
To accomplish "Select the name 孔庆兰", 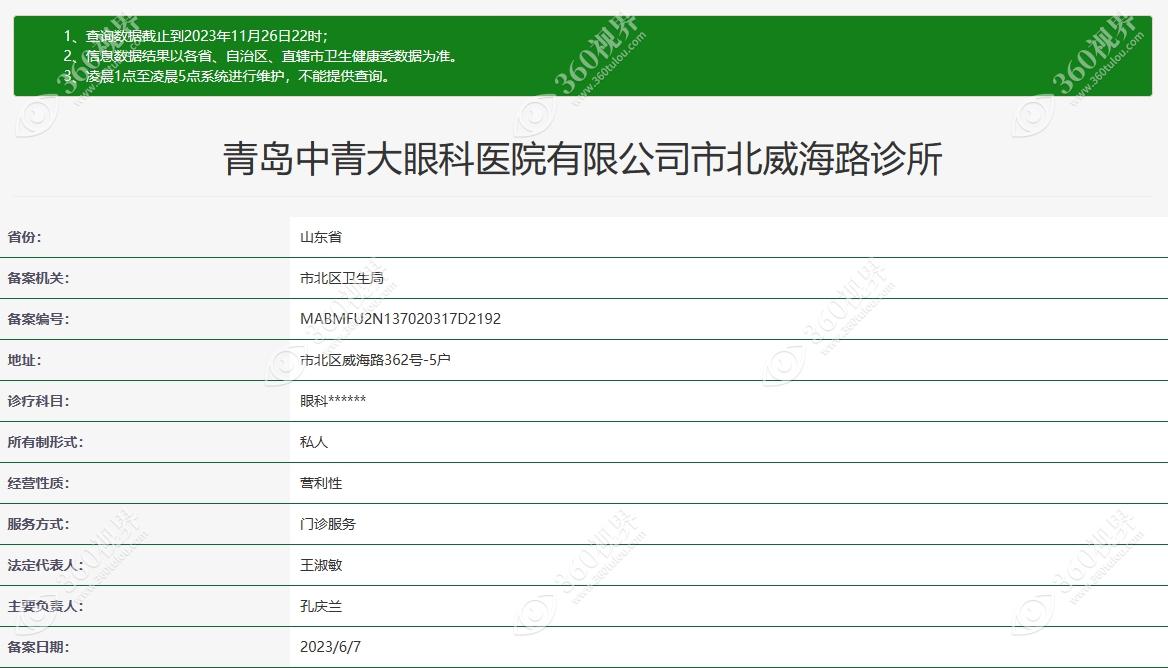I will (321, 605).
